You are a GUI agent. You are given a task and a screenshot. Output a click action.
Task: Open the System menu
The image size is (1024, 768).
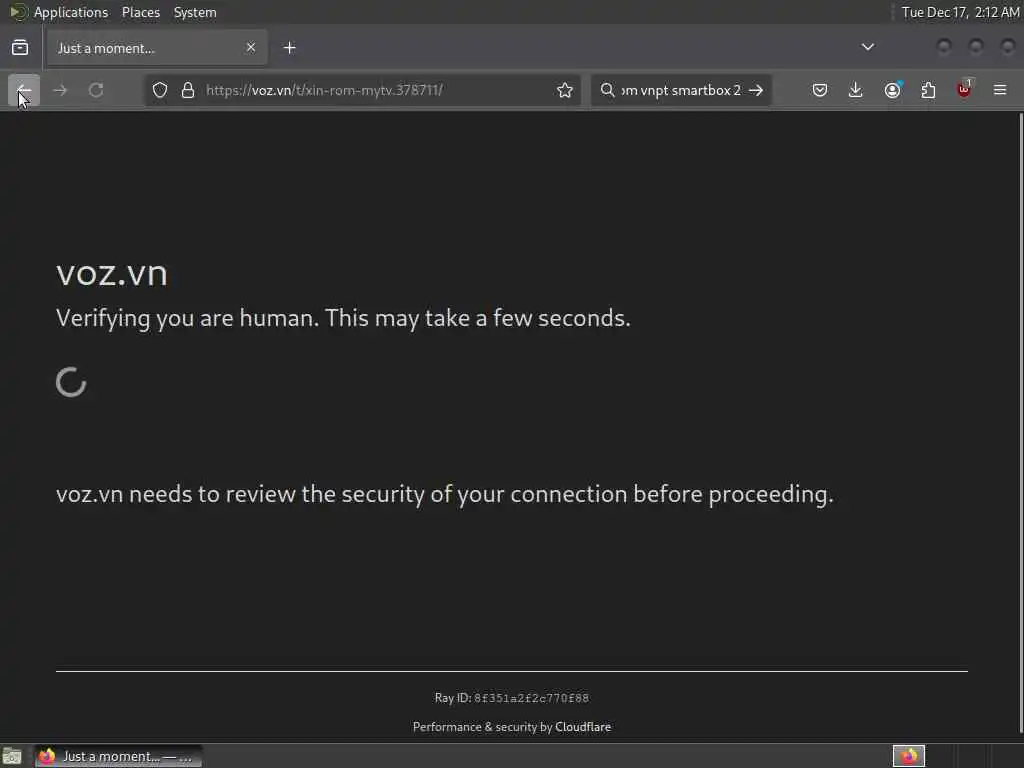pos(195,12)
